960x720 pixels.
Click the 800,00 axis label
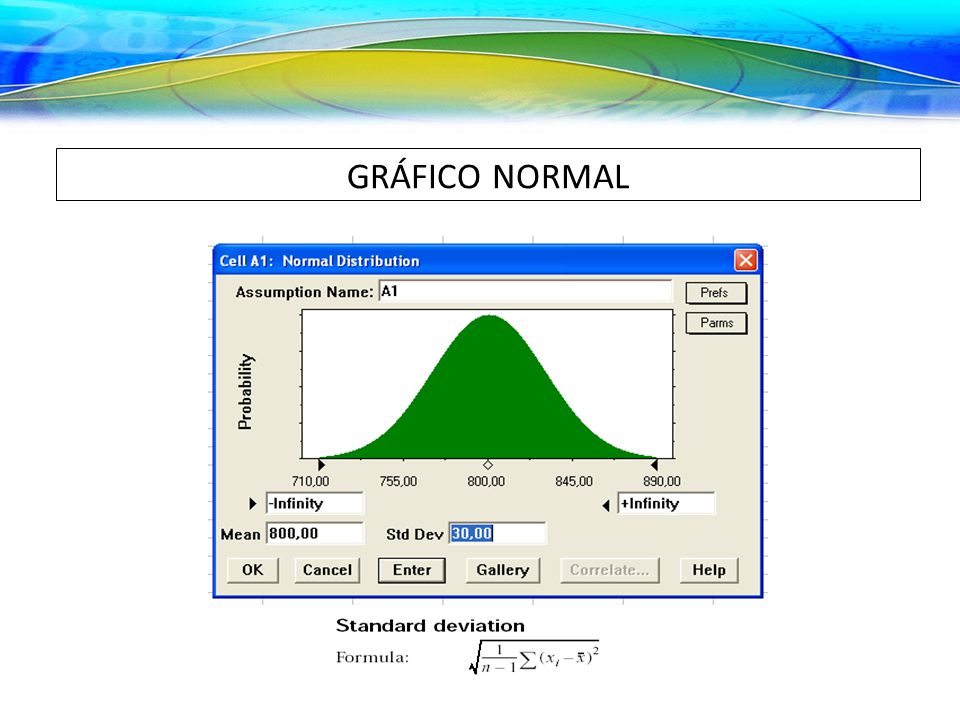[x=486, y=481]
